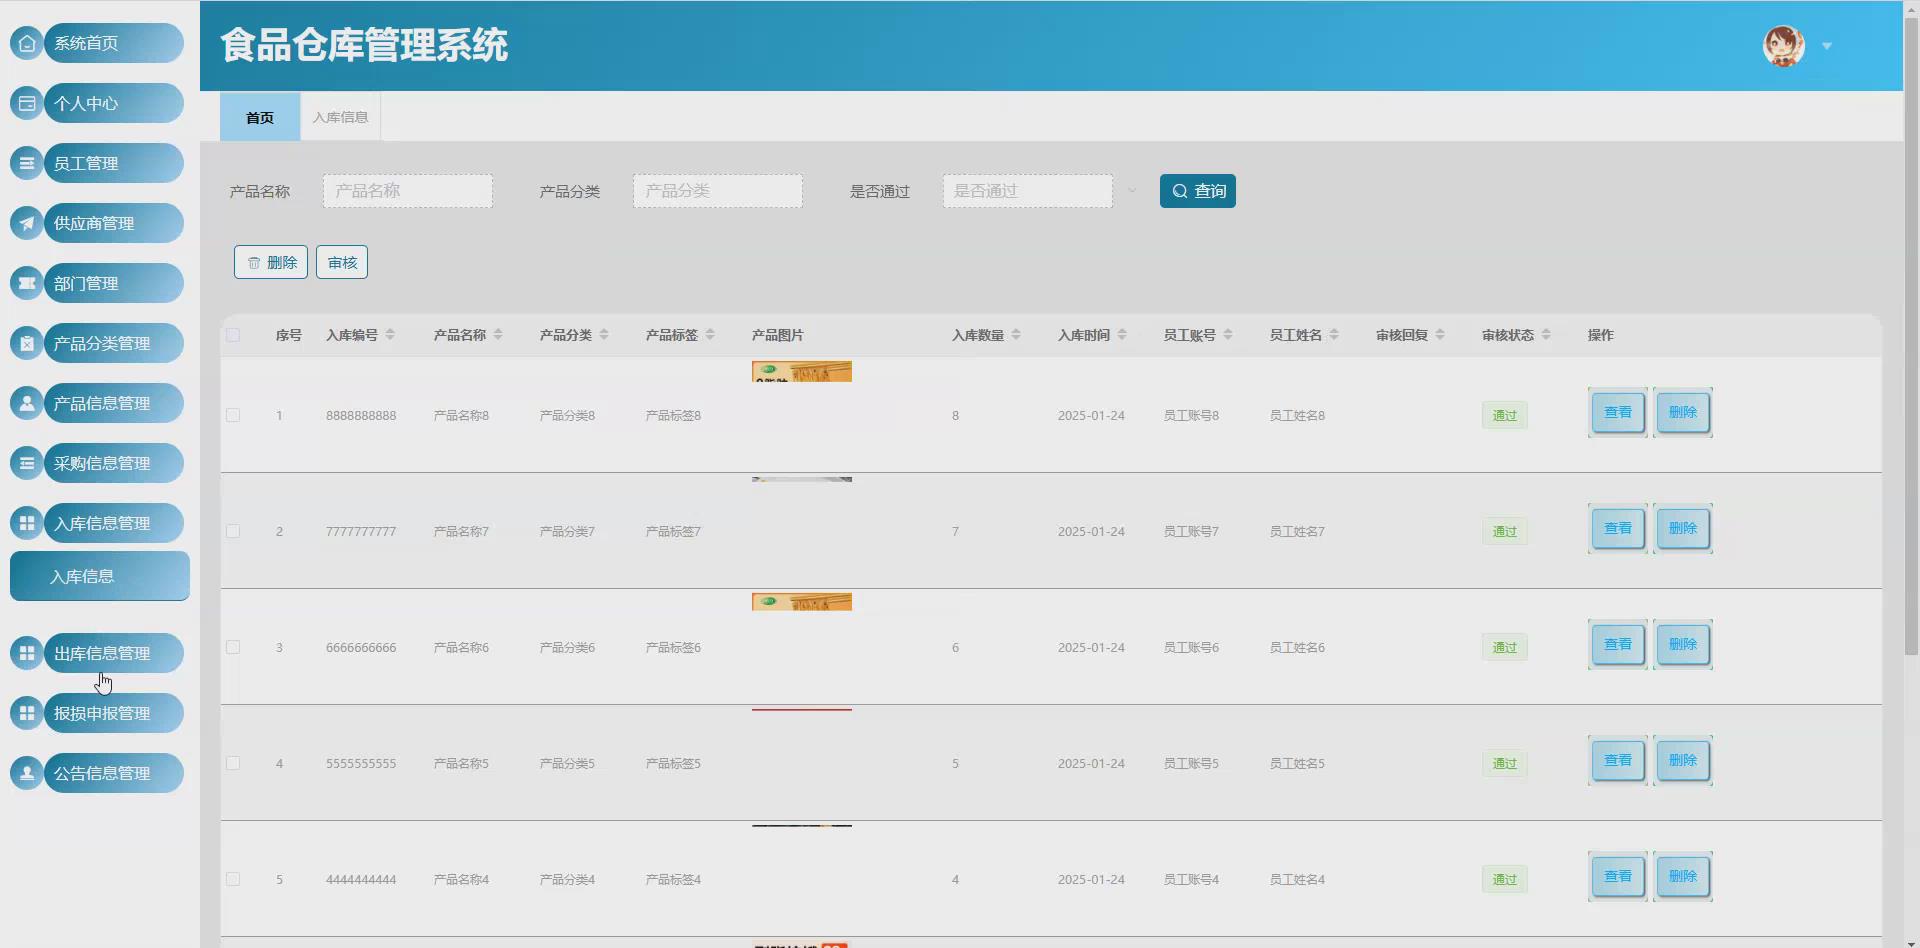Image resolution: width=1920 pixels, height=948 pixels.
Task: Expand the 产品分类管理 menu
Action: click(113, 343)
